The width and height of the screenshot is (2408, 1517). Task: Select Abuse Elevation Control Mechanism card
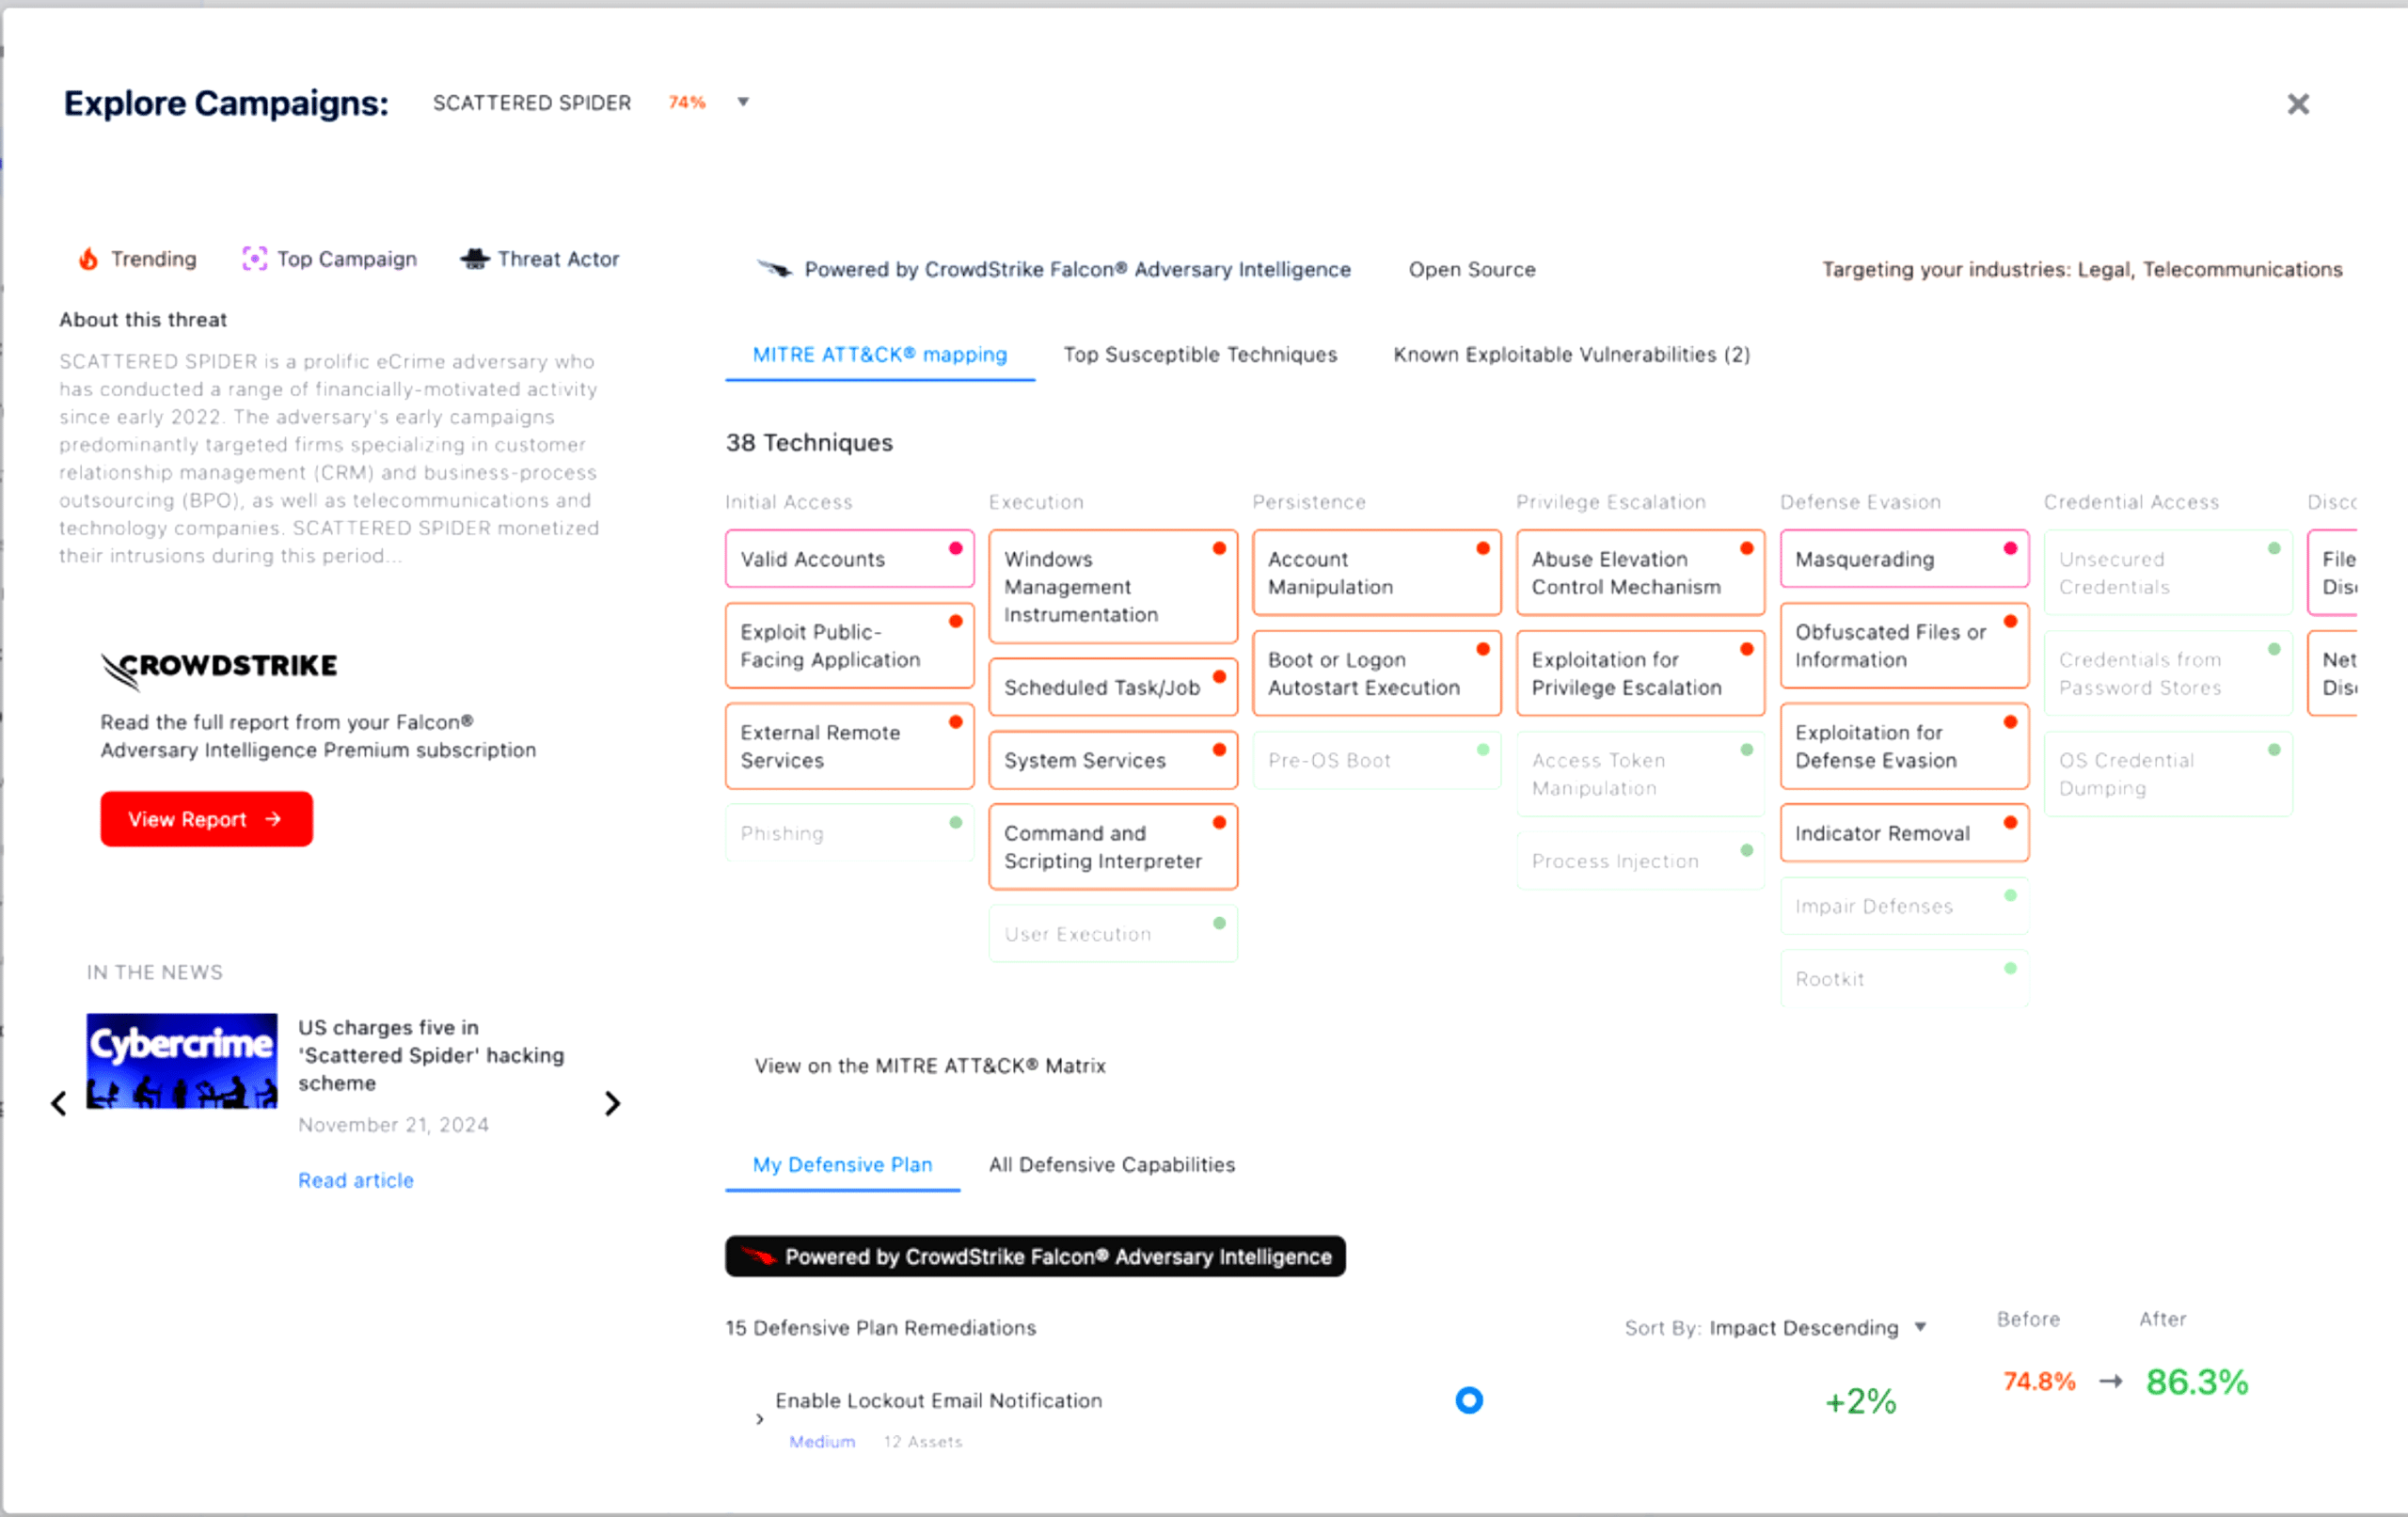(x=1641, y=573)
